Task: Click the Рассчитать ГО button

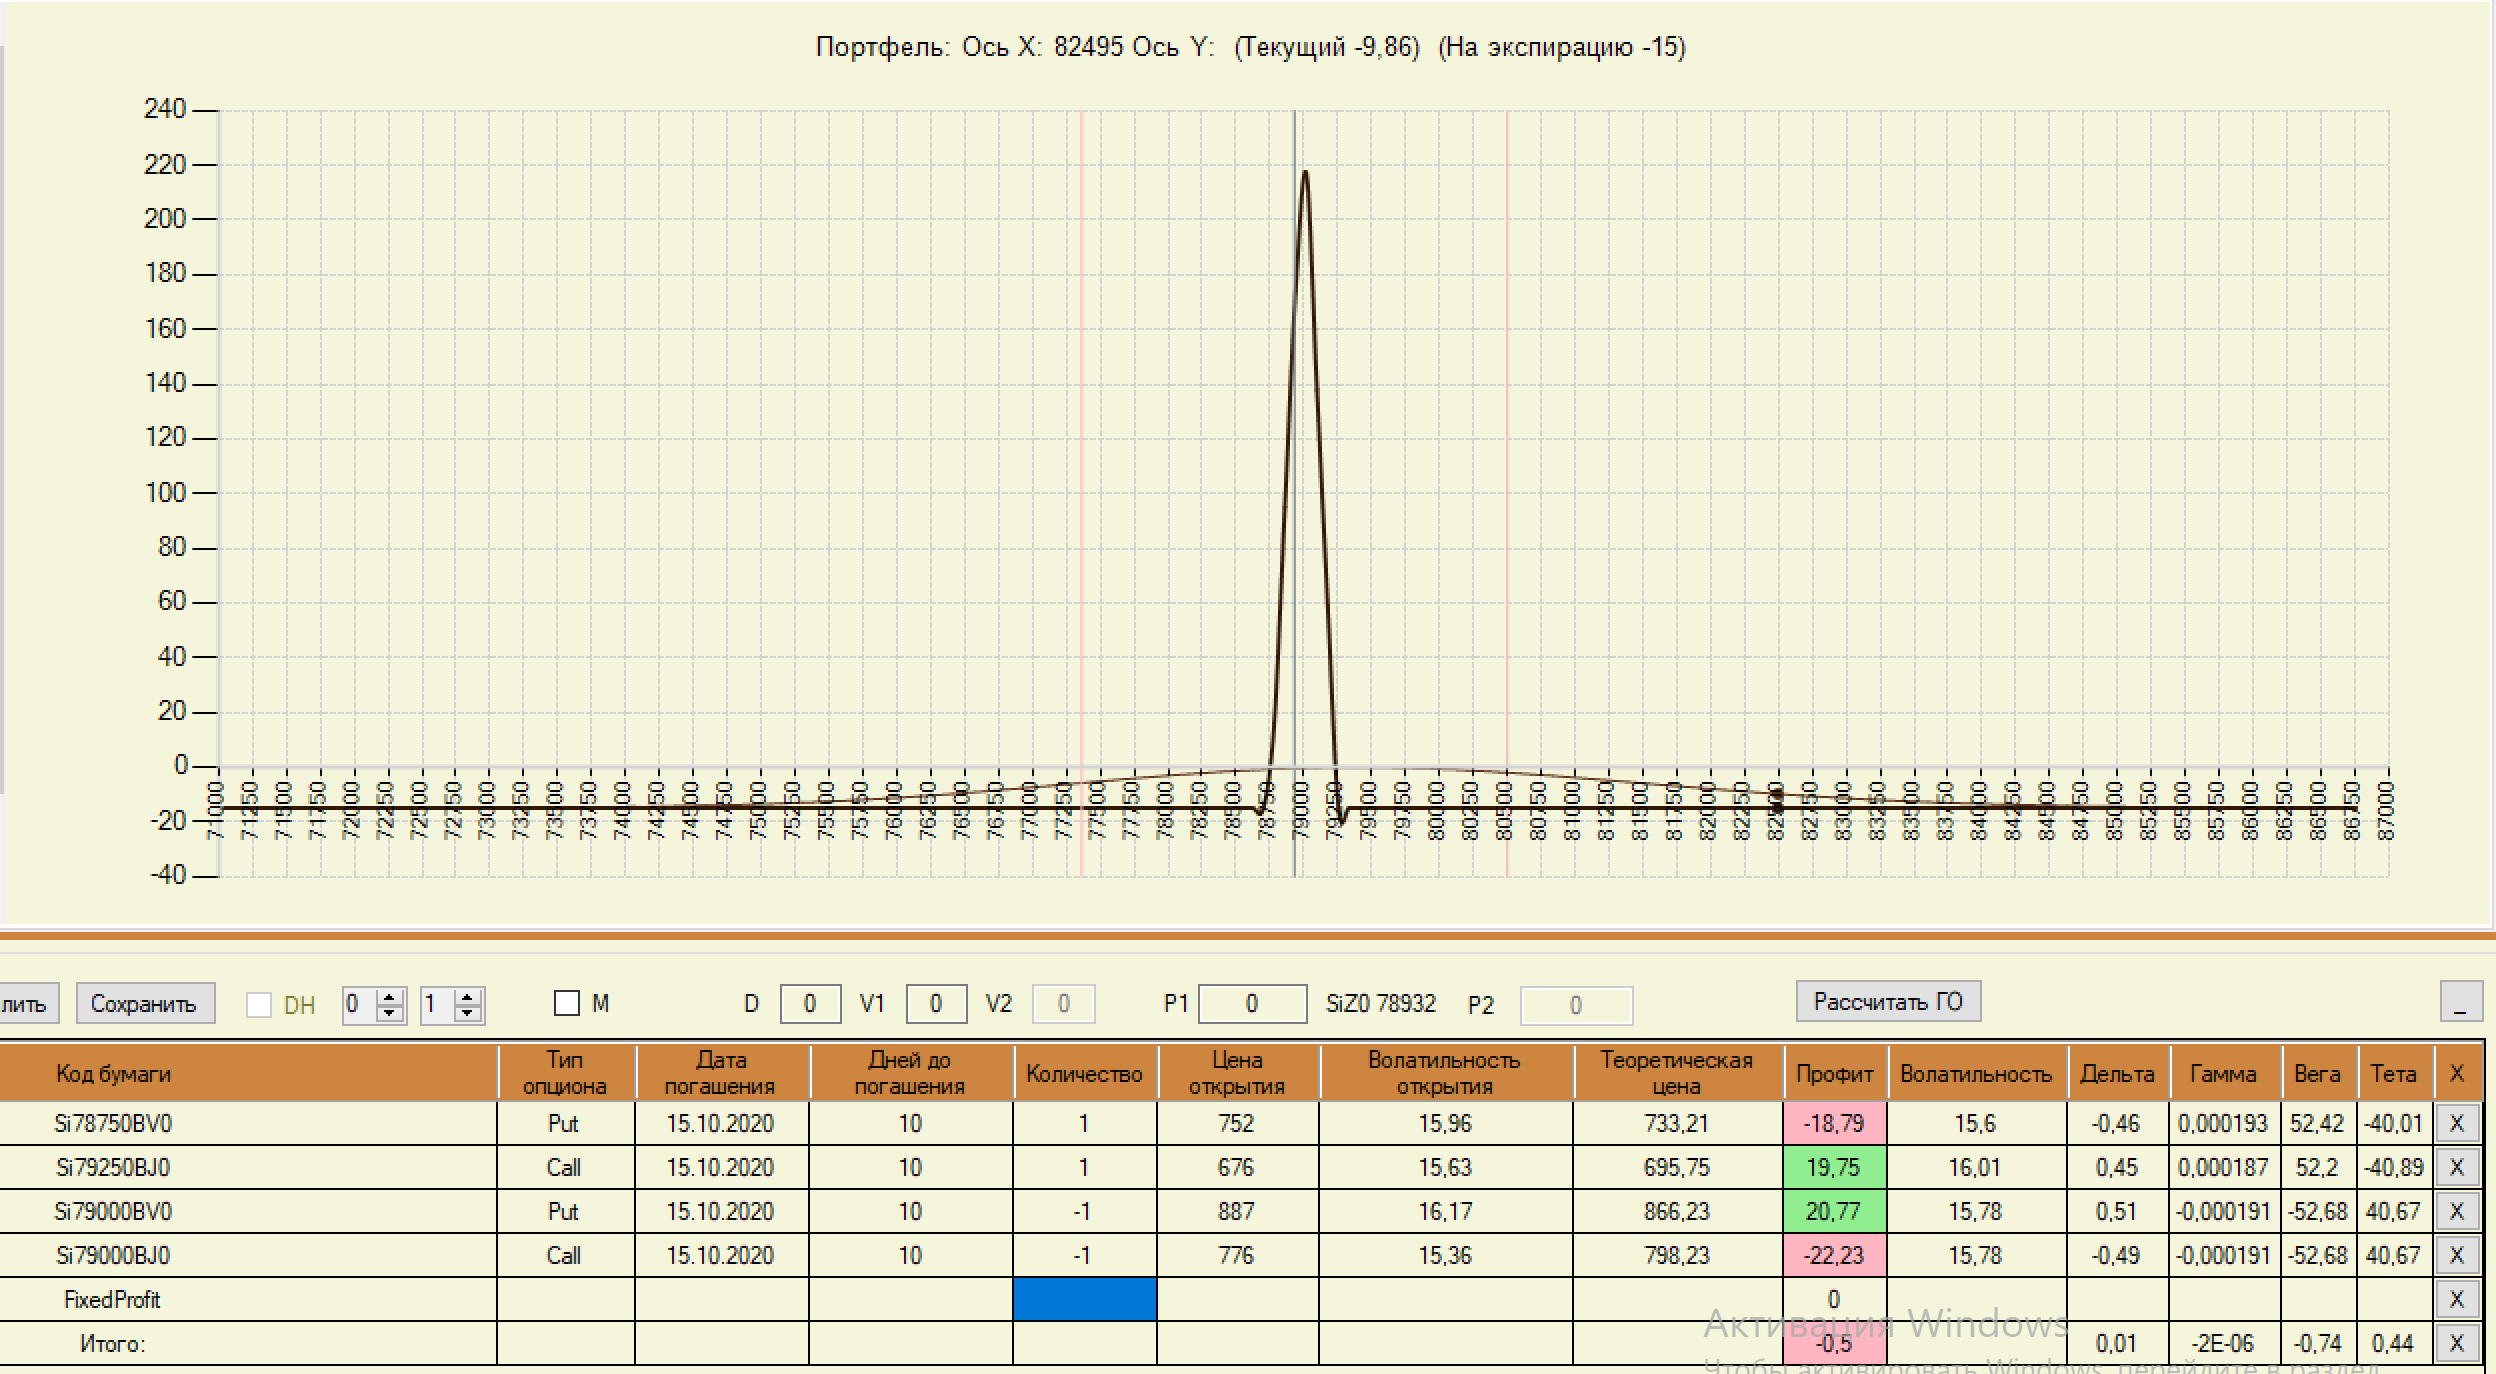Action: pyautogui.click(x=1887, y=1002)
